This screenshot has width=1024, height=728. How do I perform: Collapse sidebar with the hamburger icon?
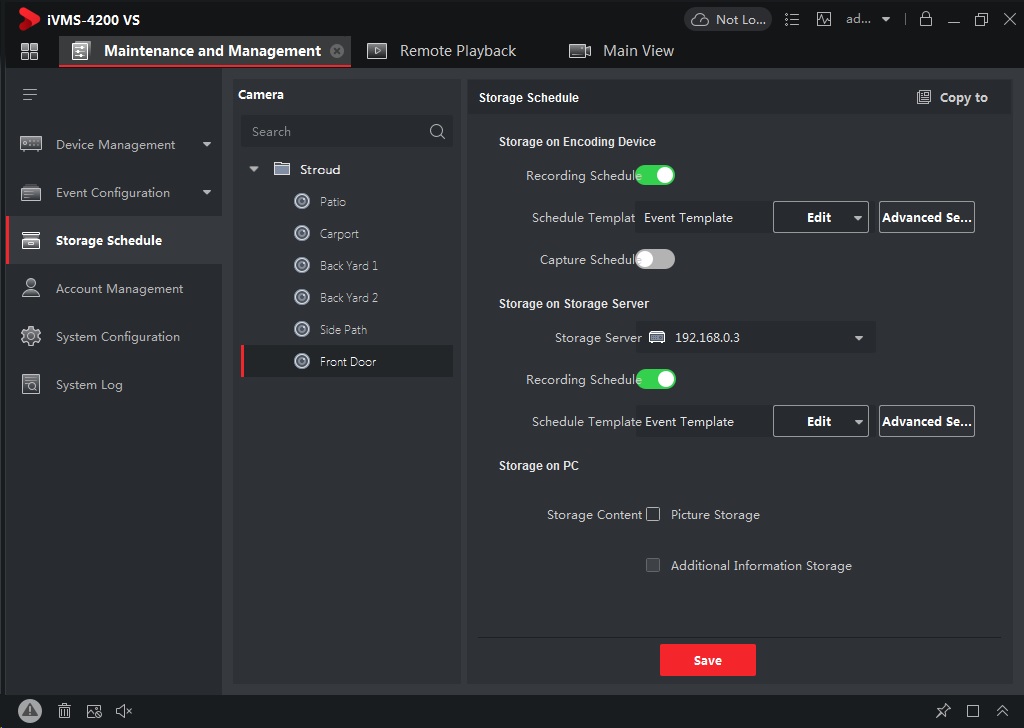(x=30, y=95)
